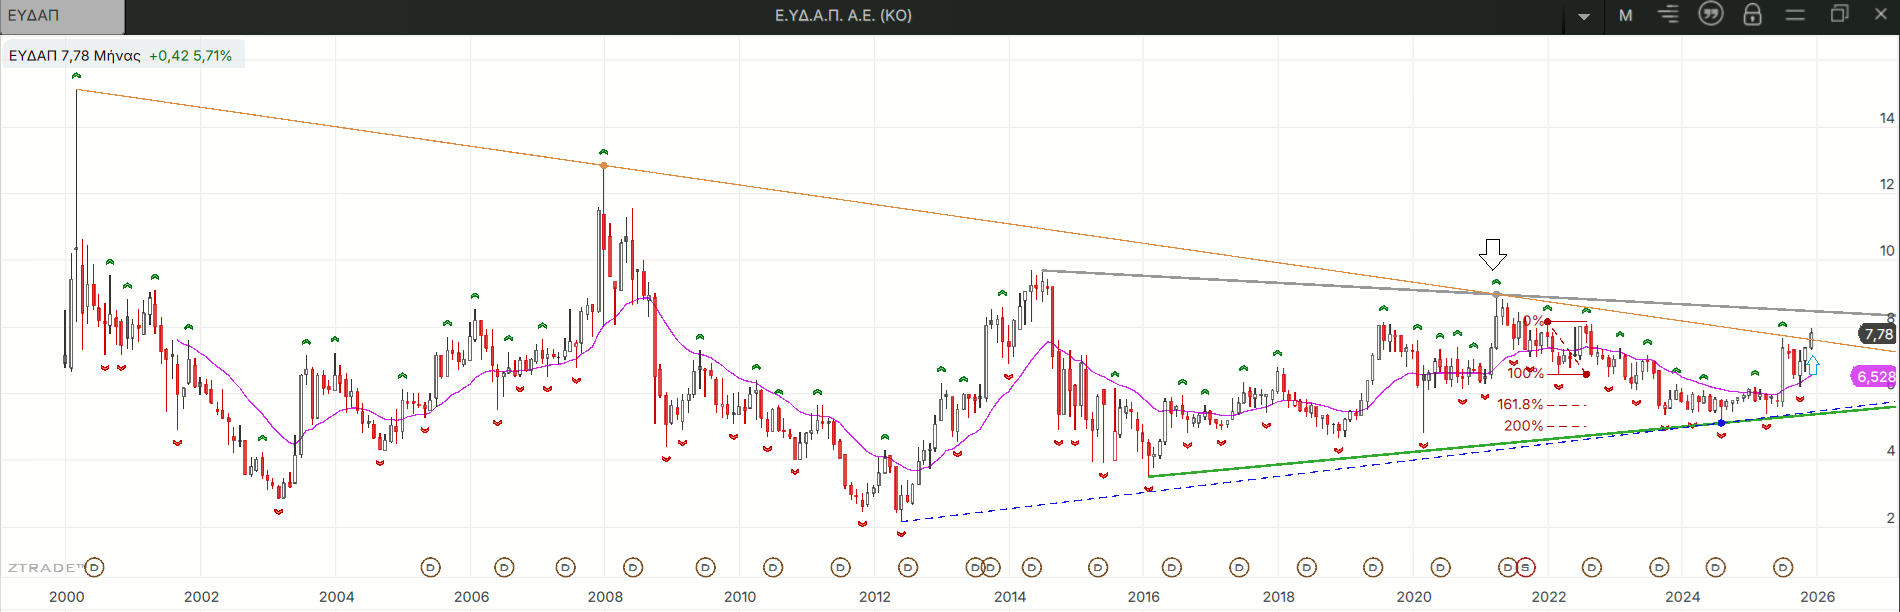Viewport: 1900px width, 612px height.
Task: Click the red S split marker
Action: point(1525,568)
